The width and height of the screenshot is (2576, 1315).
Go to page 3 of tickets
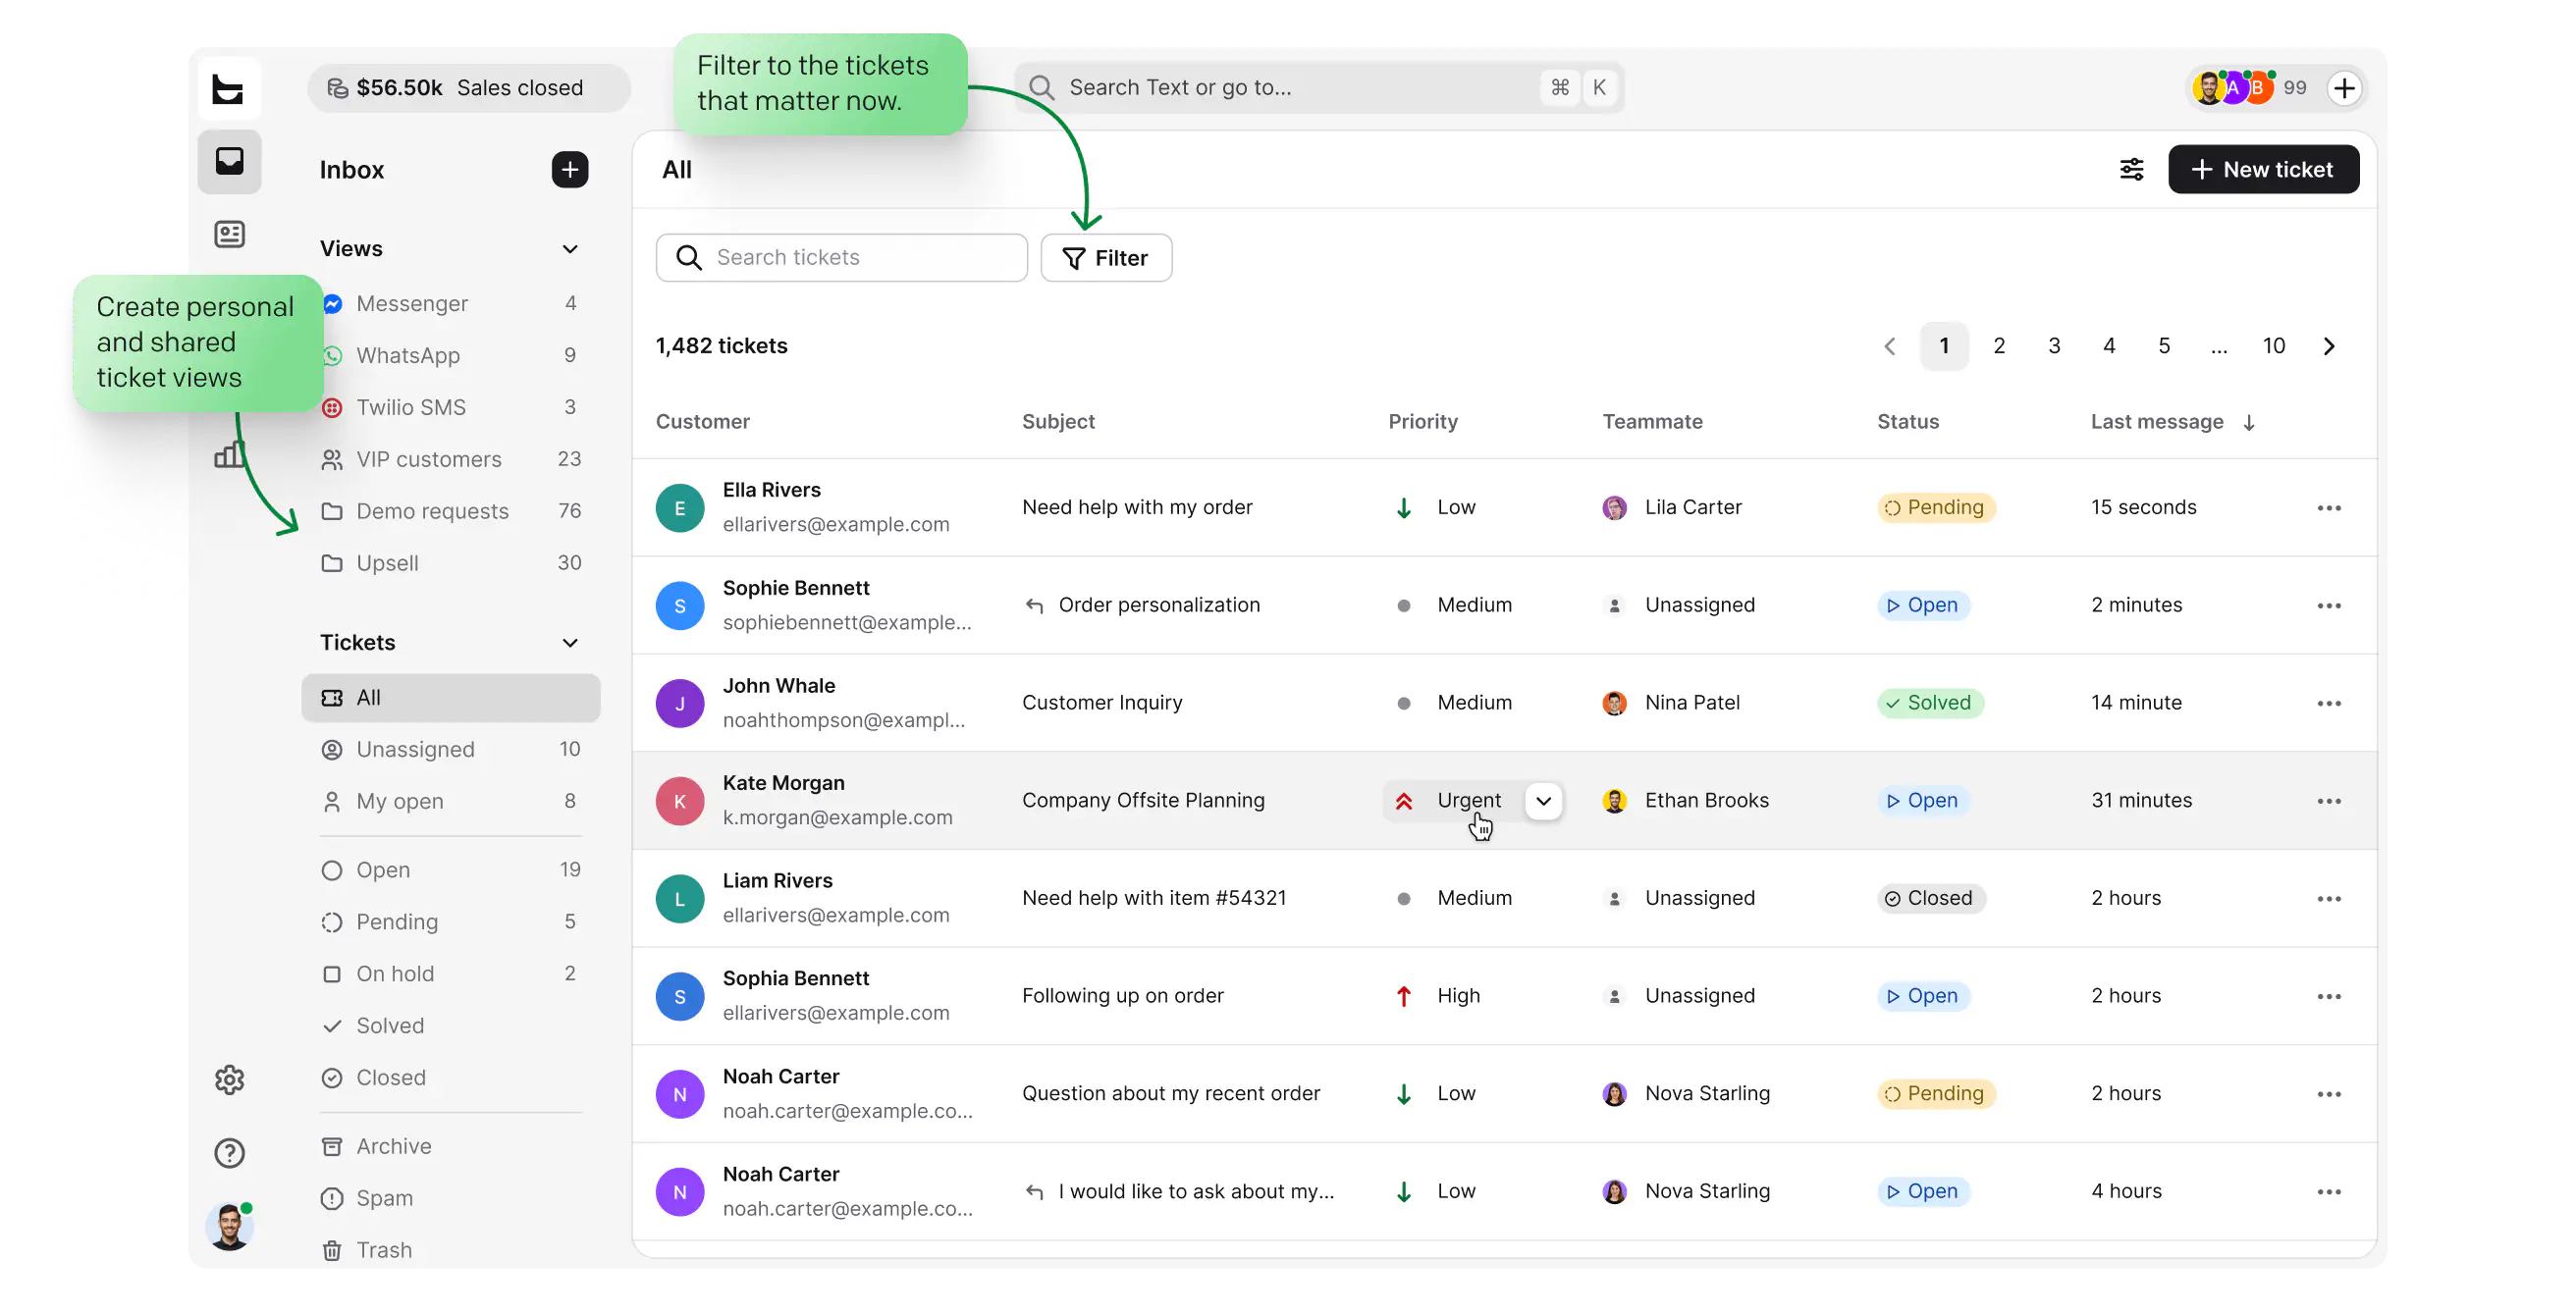(2054, 346)
